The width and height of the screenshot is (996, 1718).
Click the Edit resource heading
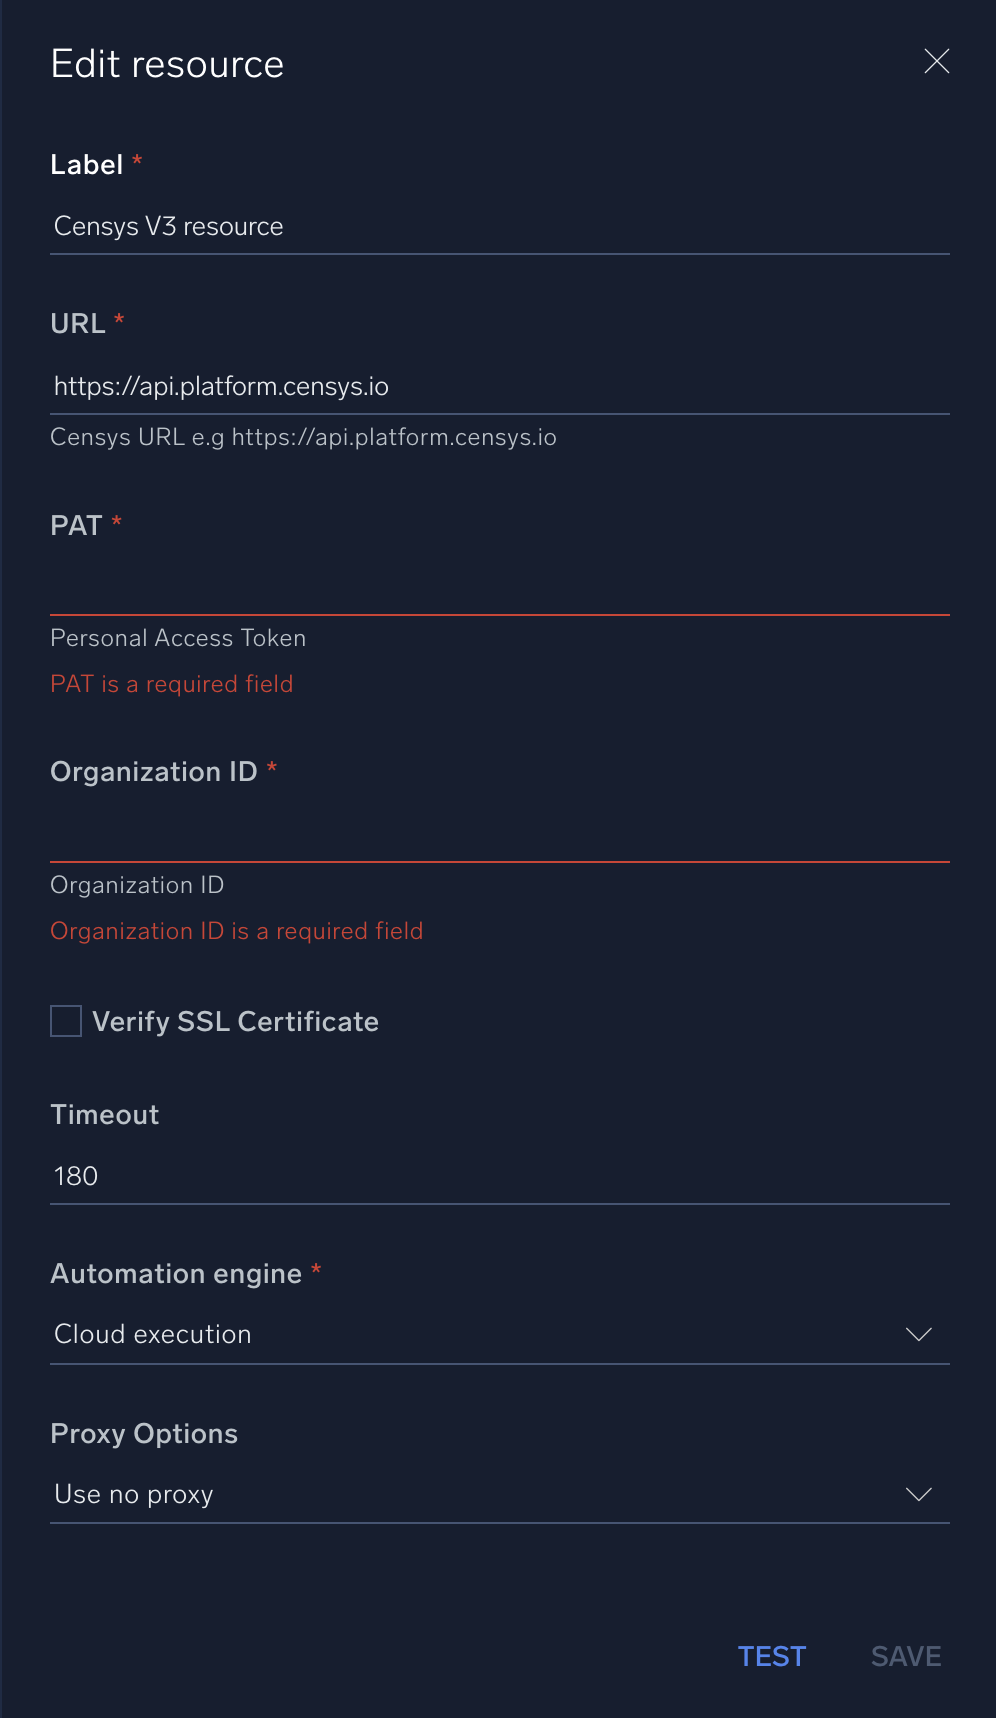click(x=167, y=65)
